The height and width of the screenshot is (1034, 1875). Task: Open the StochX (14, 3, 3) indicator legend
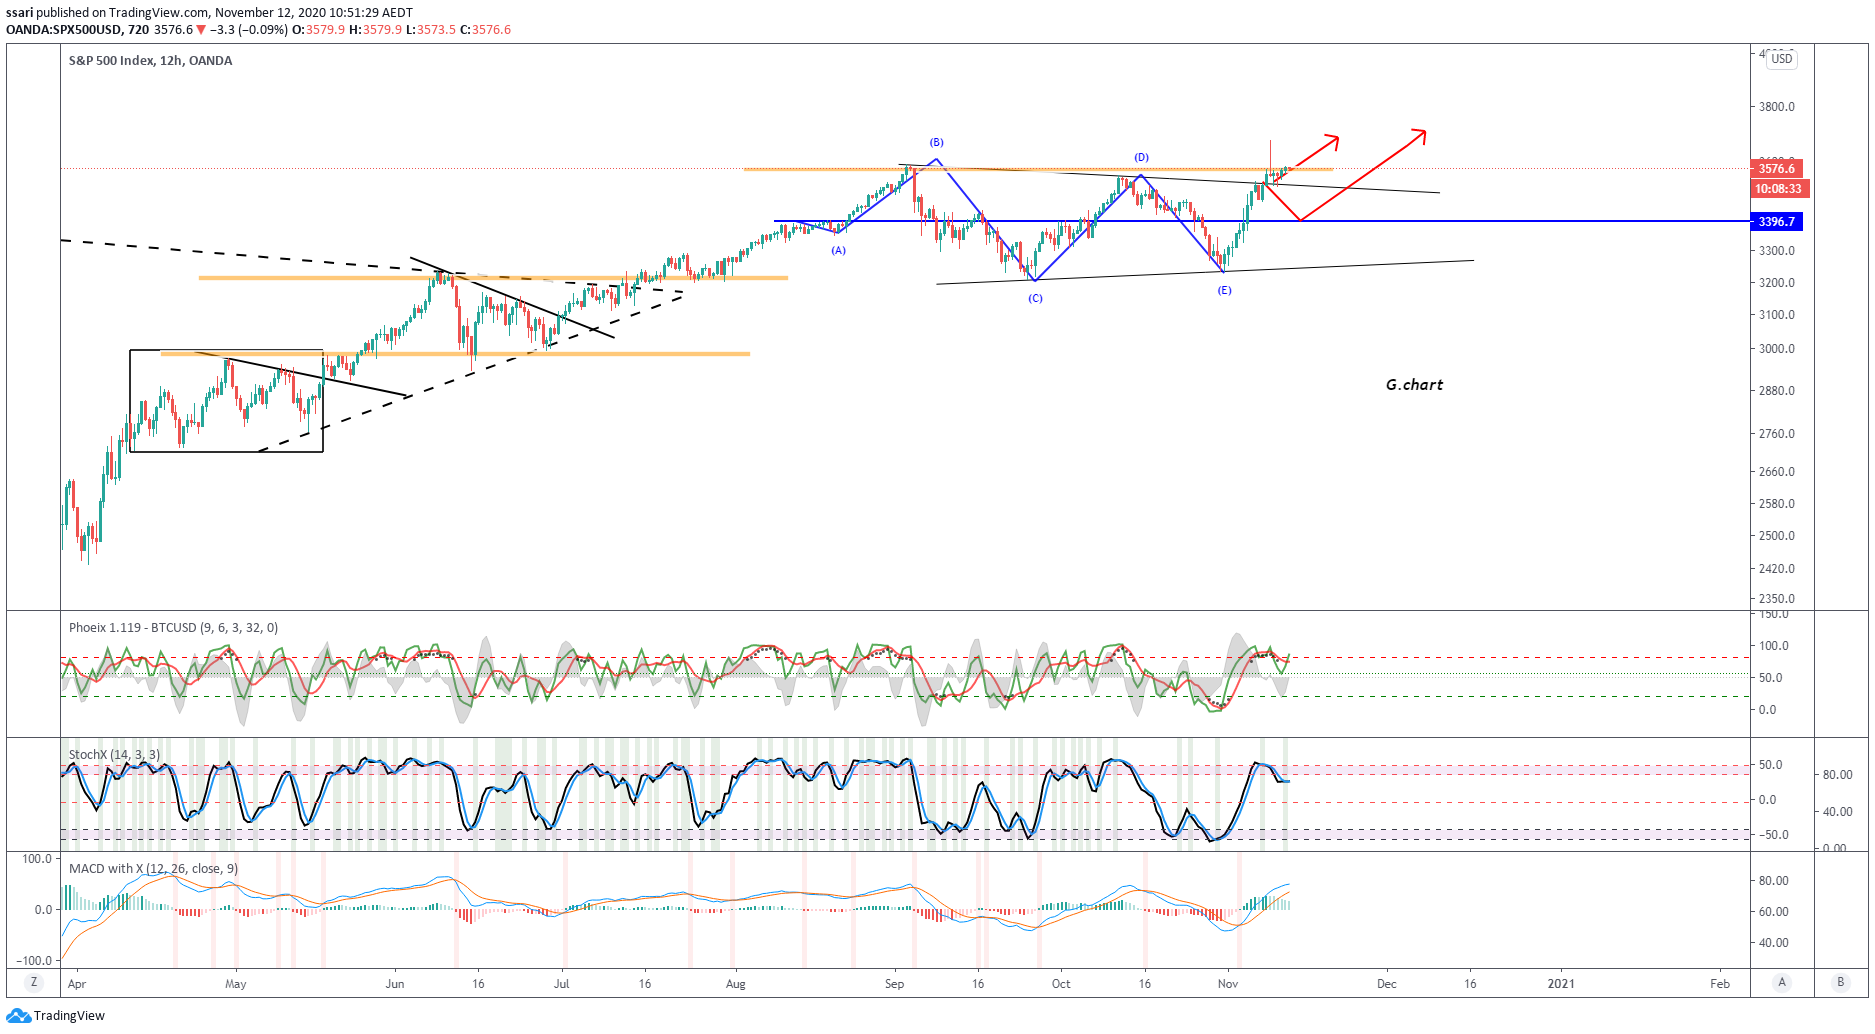click(114, 755)
